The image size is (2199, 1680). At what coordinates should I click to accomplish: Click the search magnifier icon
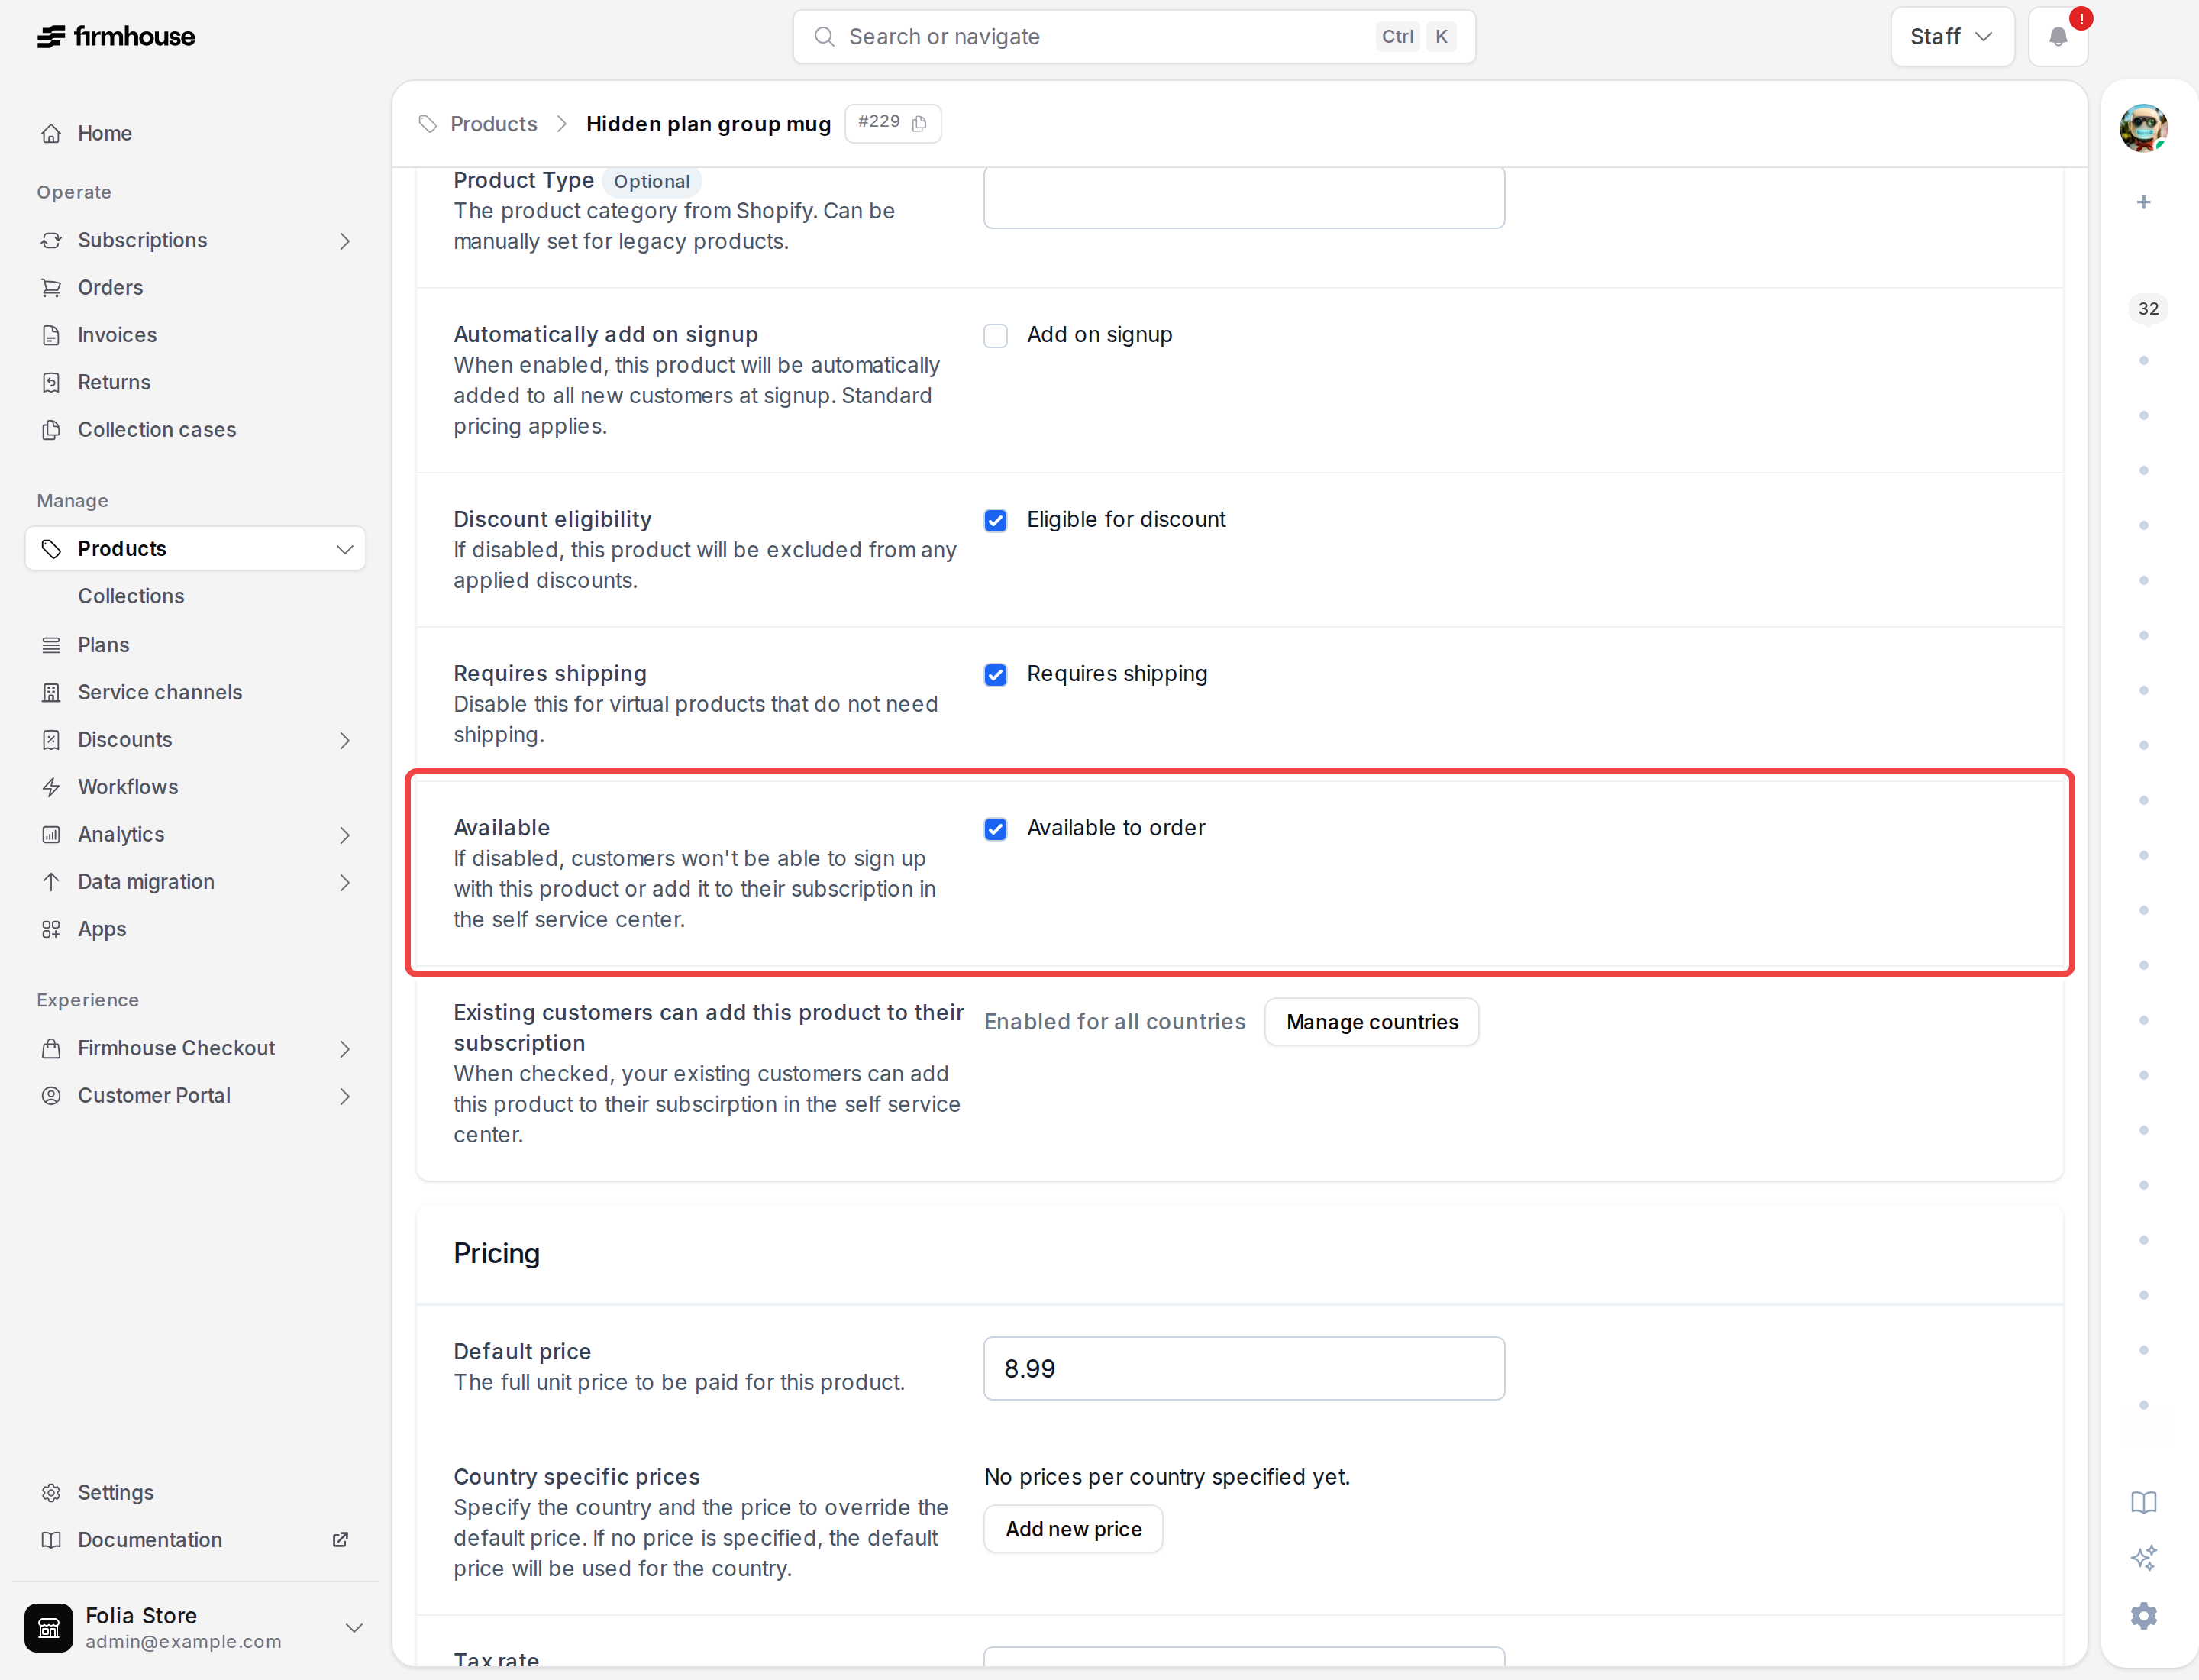click(x=824, y=37)
